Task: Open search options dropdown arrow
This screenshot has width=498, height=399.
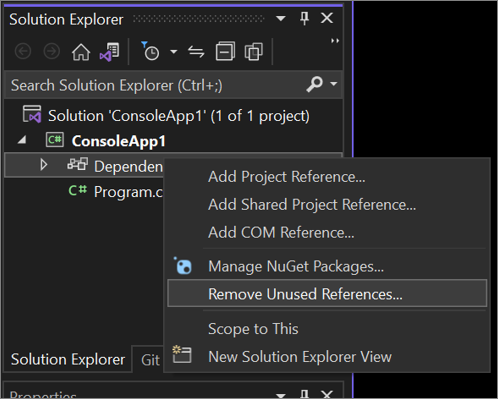Action: (333, 84)
